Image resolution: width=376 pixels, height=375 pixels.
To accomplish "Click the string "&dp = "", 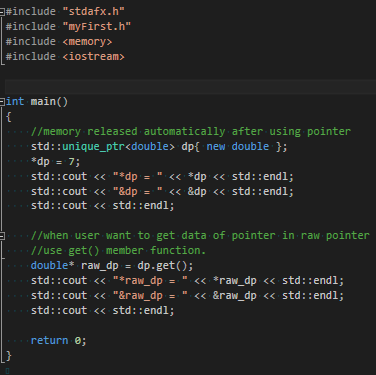I will (x=138, y=191).
